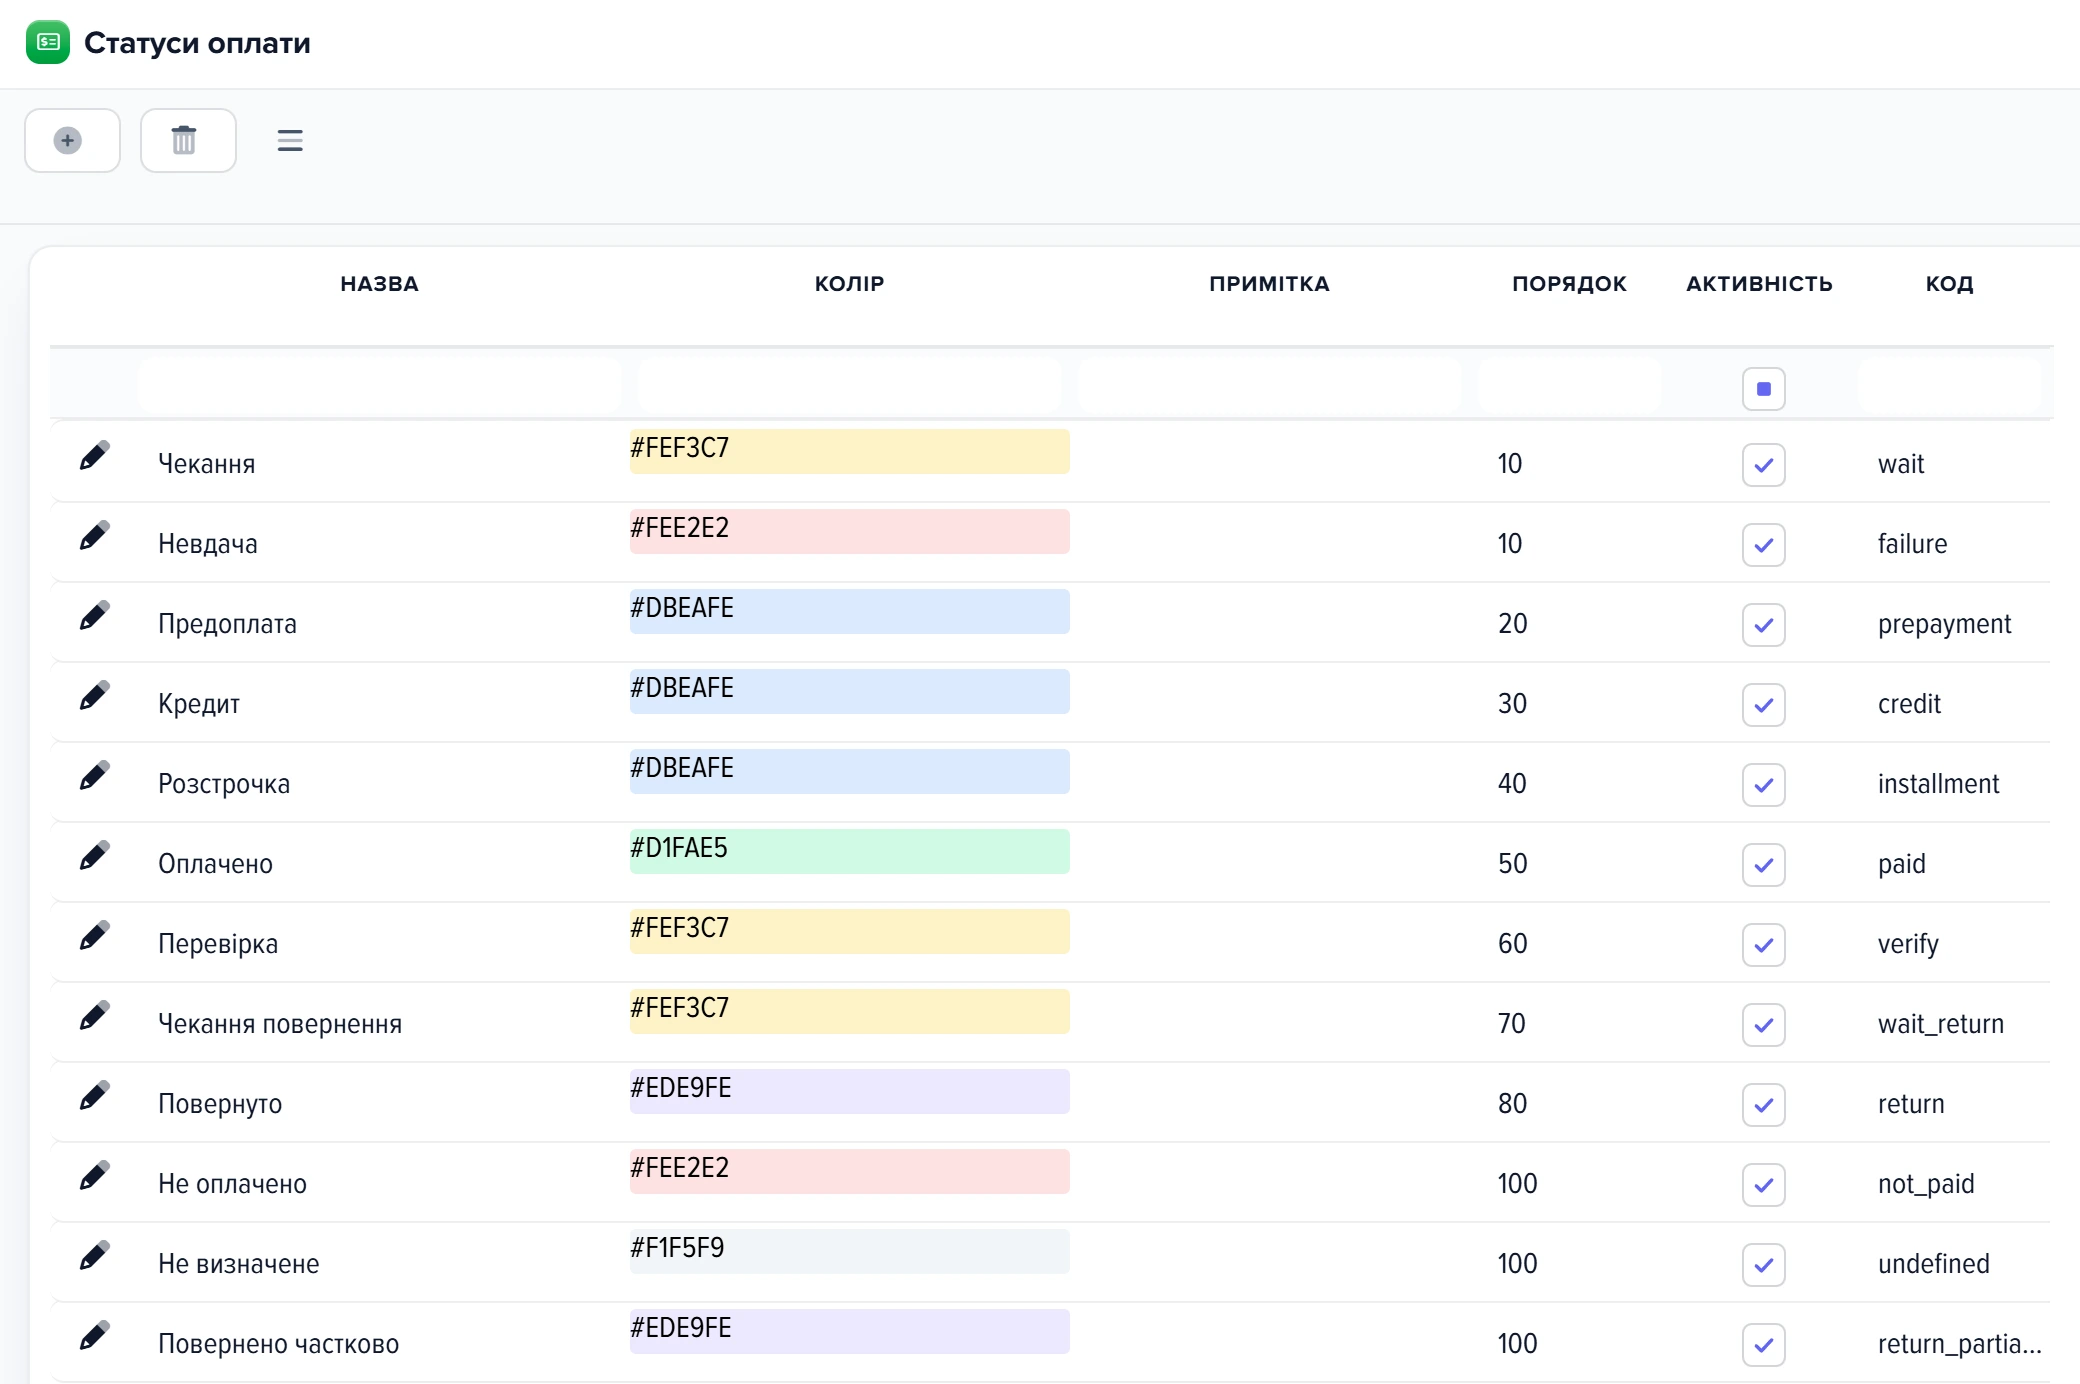Image resolution: width=2080 pixels, height=1384 pixels.
Task: Click the Оплачено status name
Action: 215,864
